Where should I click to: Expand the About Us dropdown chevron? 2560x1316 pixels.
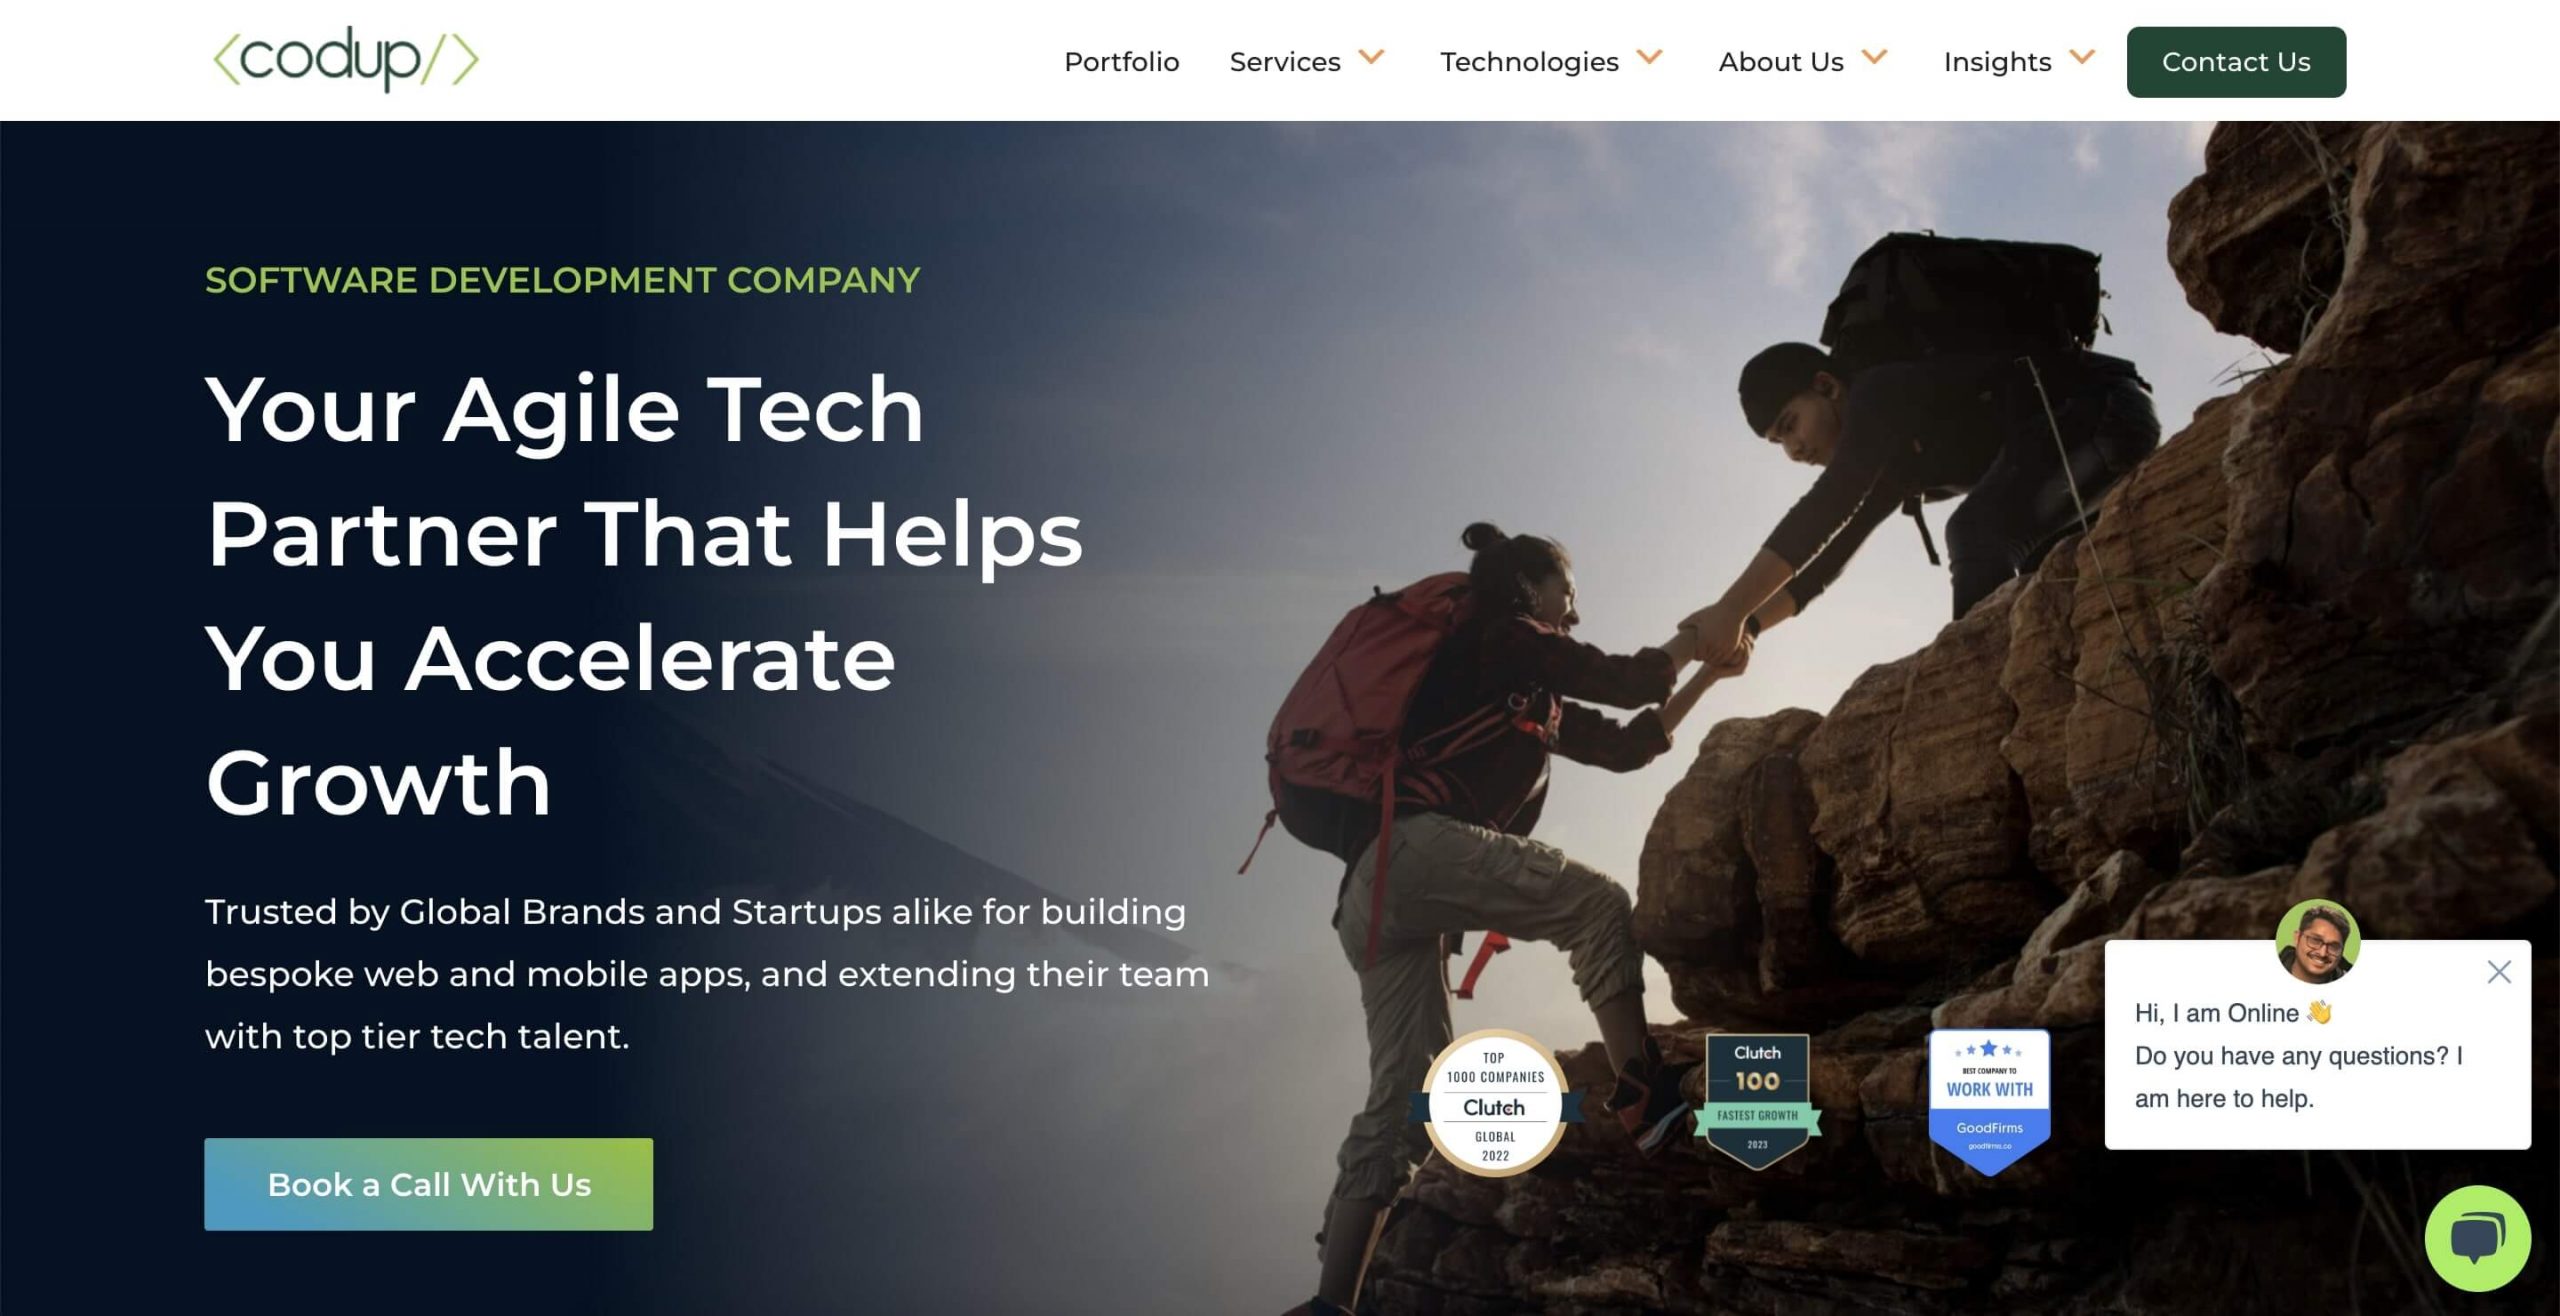1874,57
